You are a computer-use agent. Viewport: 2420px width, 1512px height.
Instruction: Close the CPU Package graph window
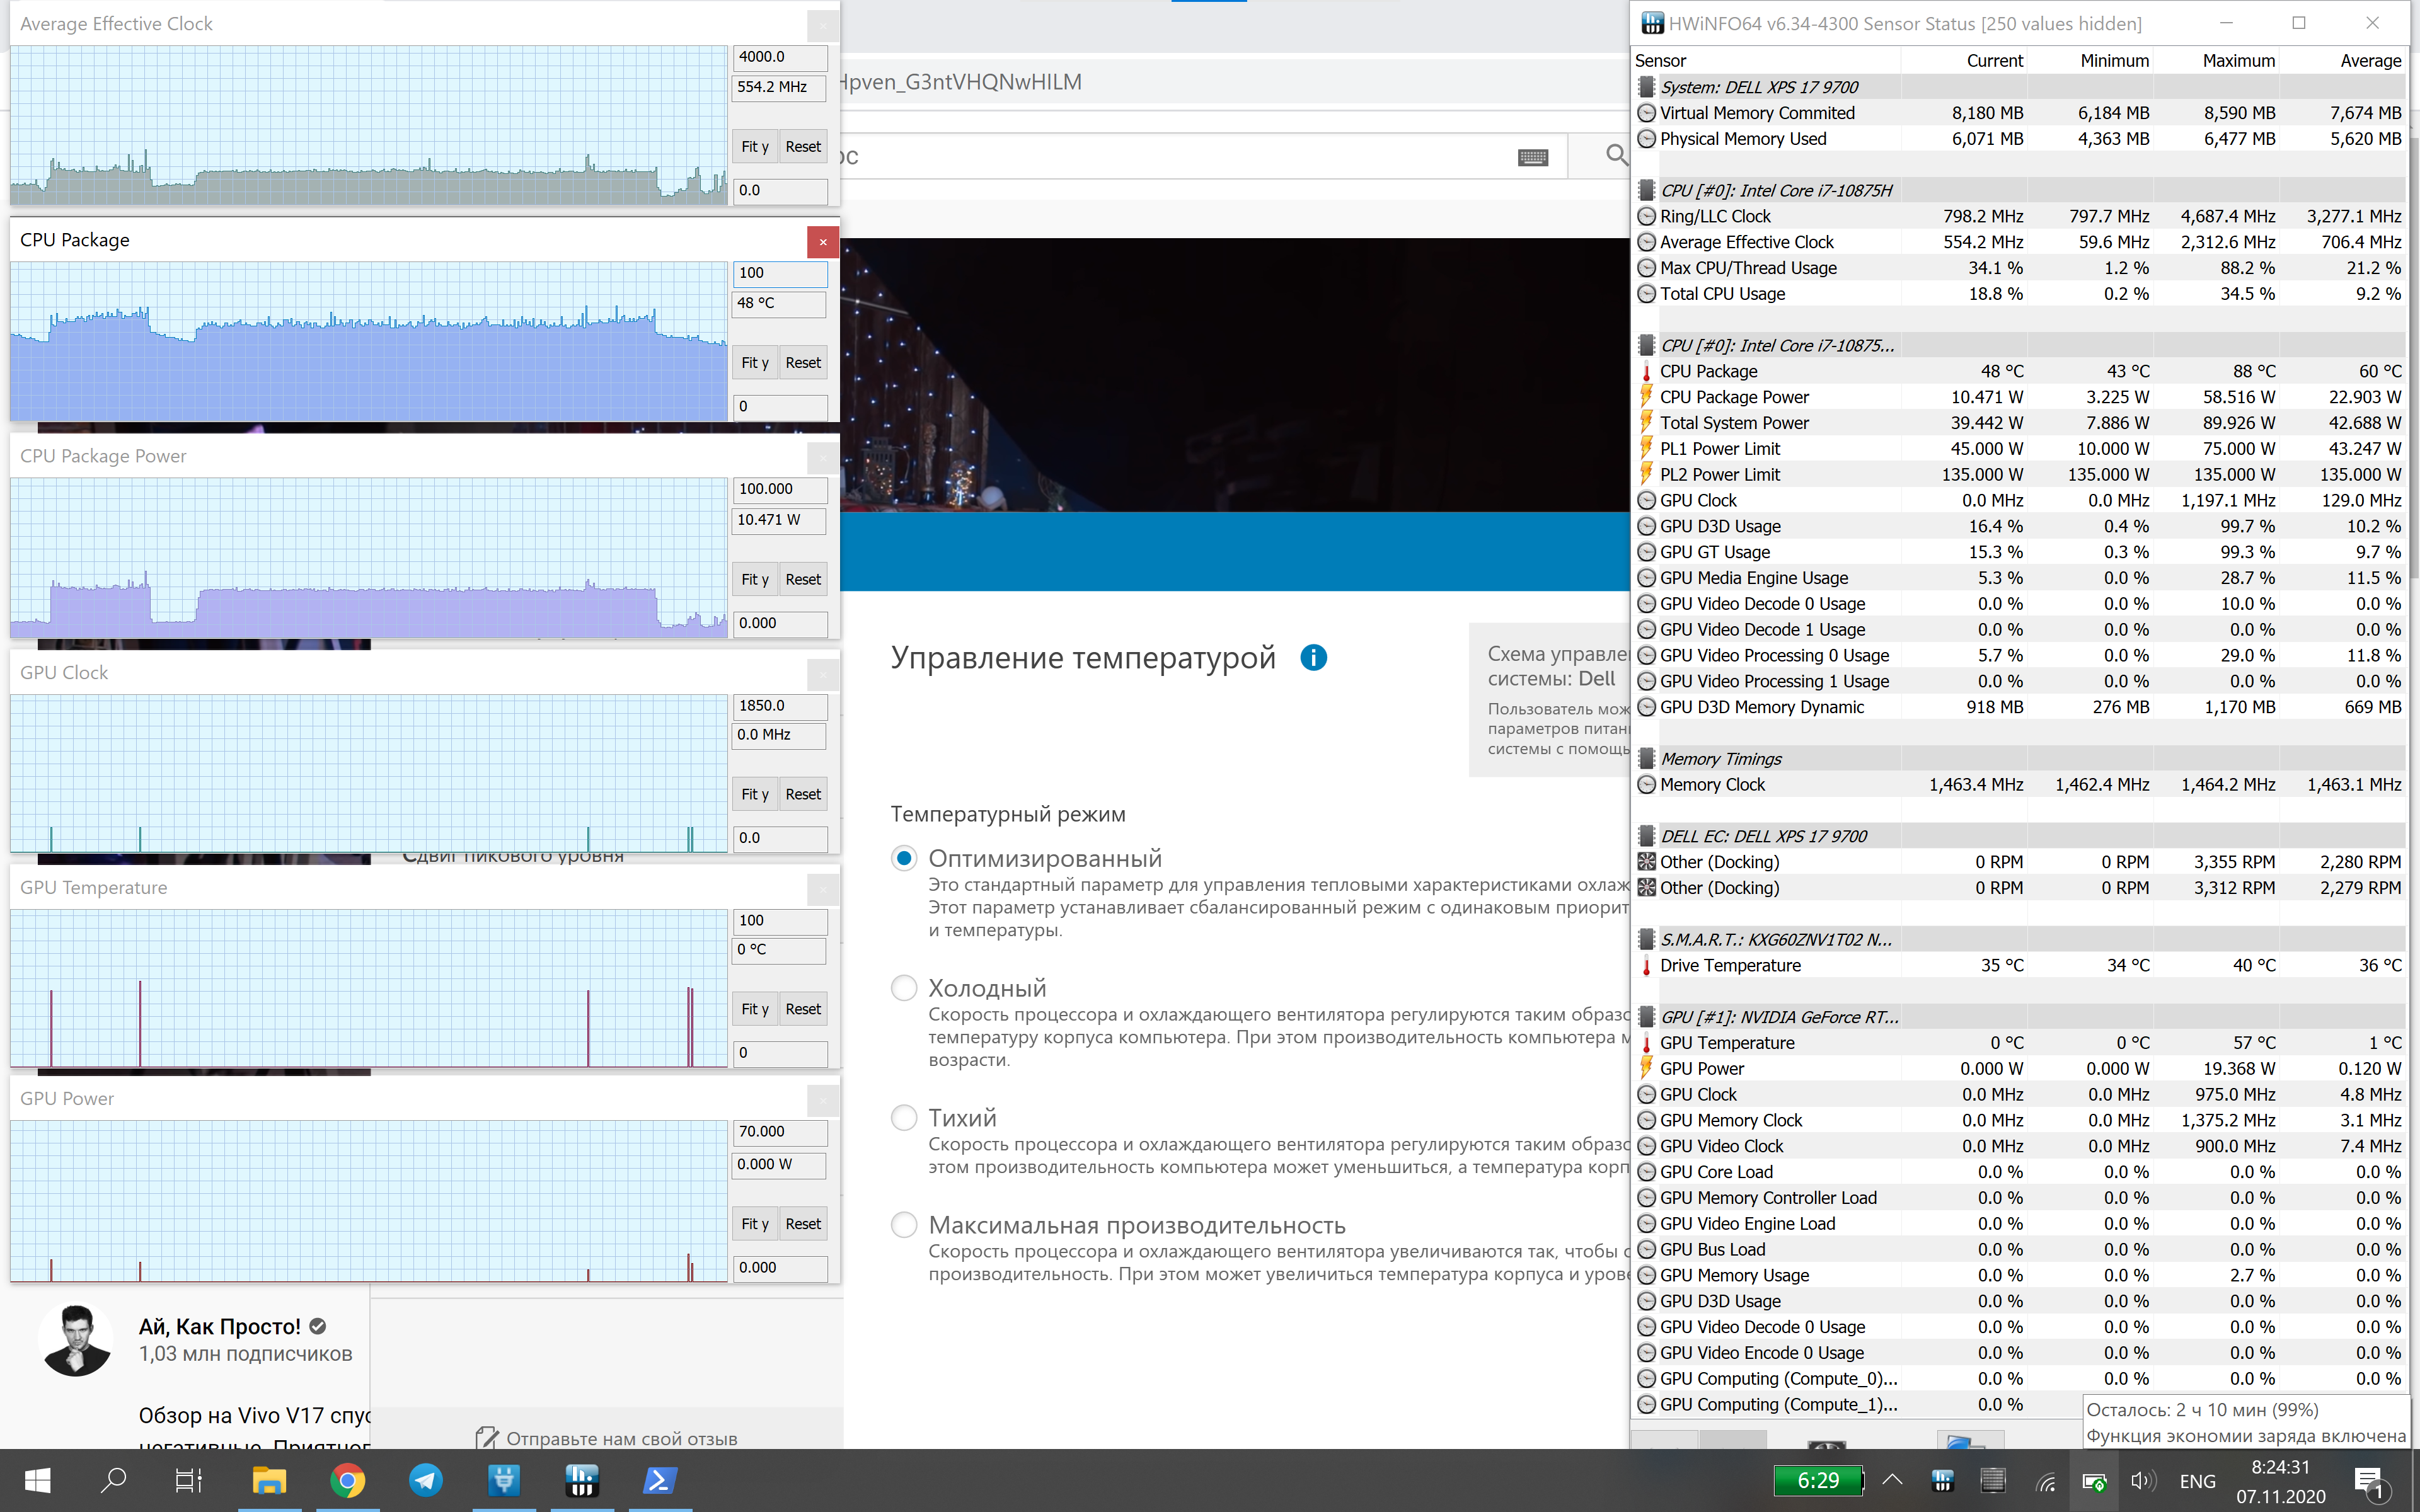pyautogui.click(x=822, y=241)
